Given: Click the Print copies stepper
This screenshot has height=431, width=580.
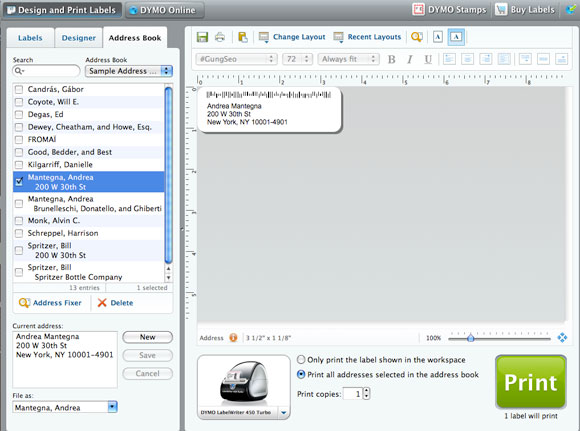Looking at the screenshot, I should click(x=366, y=393).
